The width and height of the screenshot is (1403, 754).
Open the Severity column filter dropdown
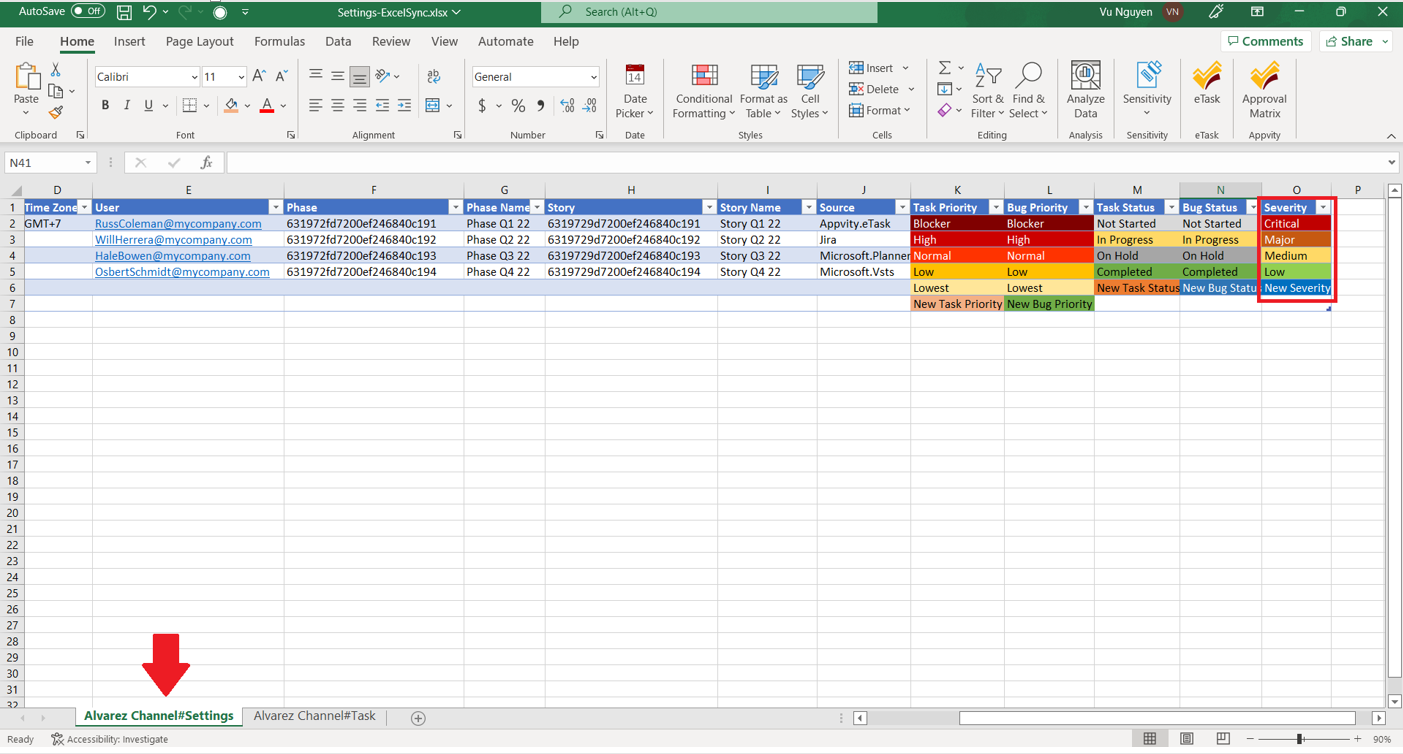(x=1322, y=208)
